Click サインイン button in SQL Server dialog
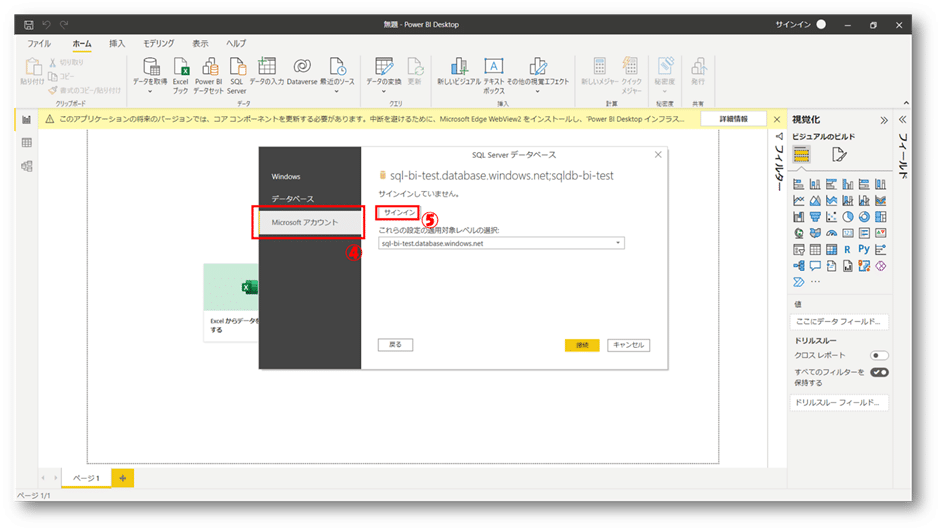The width and height of the screenshot is (941, 530). [398, 212]
